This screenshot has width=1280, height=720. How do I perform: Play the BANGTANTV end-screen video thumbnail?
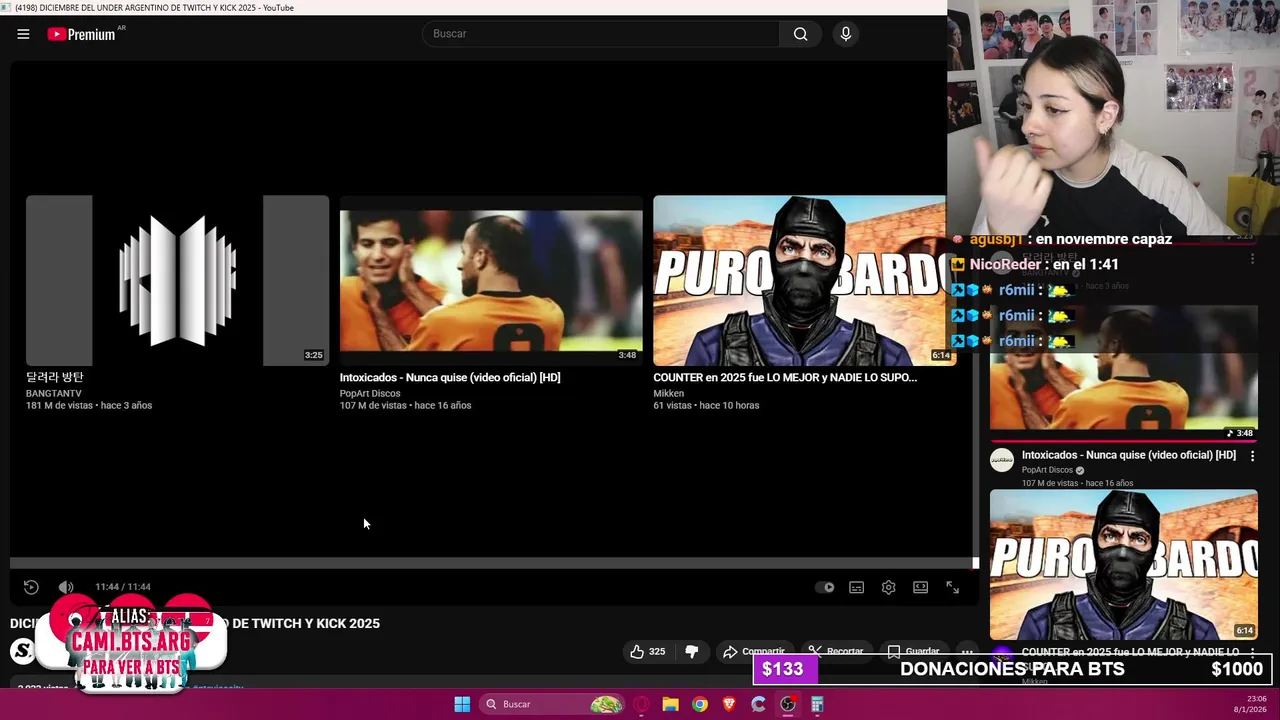177,280
